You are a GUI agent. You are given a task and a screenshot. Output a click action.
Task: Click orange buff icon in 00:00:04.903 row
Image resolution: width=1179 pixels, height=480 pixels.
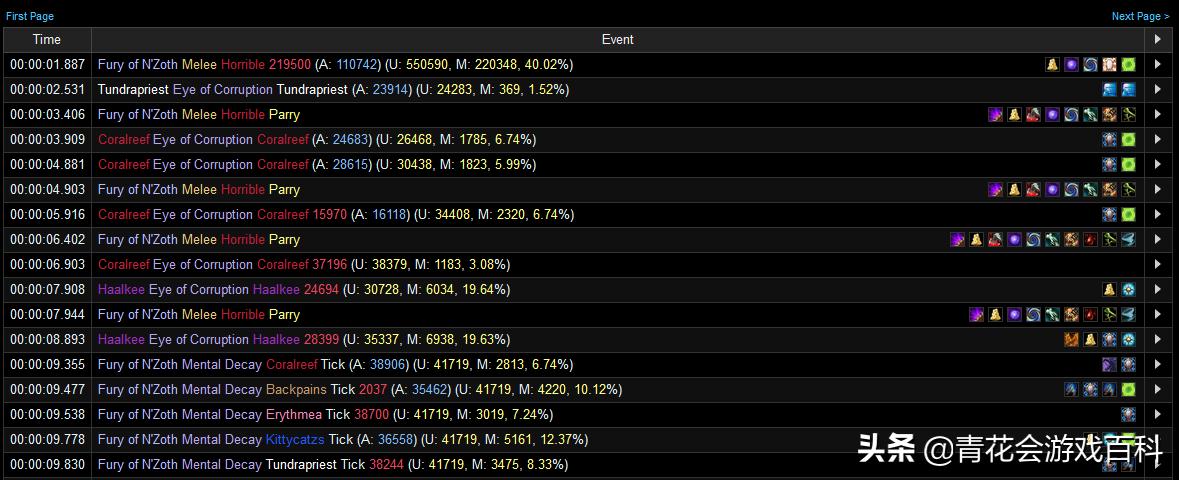tap(1109, 190)
